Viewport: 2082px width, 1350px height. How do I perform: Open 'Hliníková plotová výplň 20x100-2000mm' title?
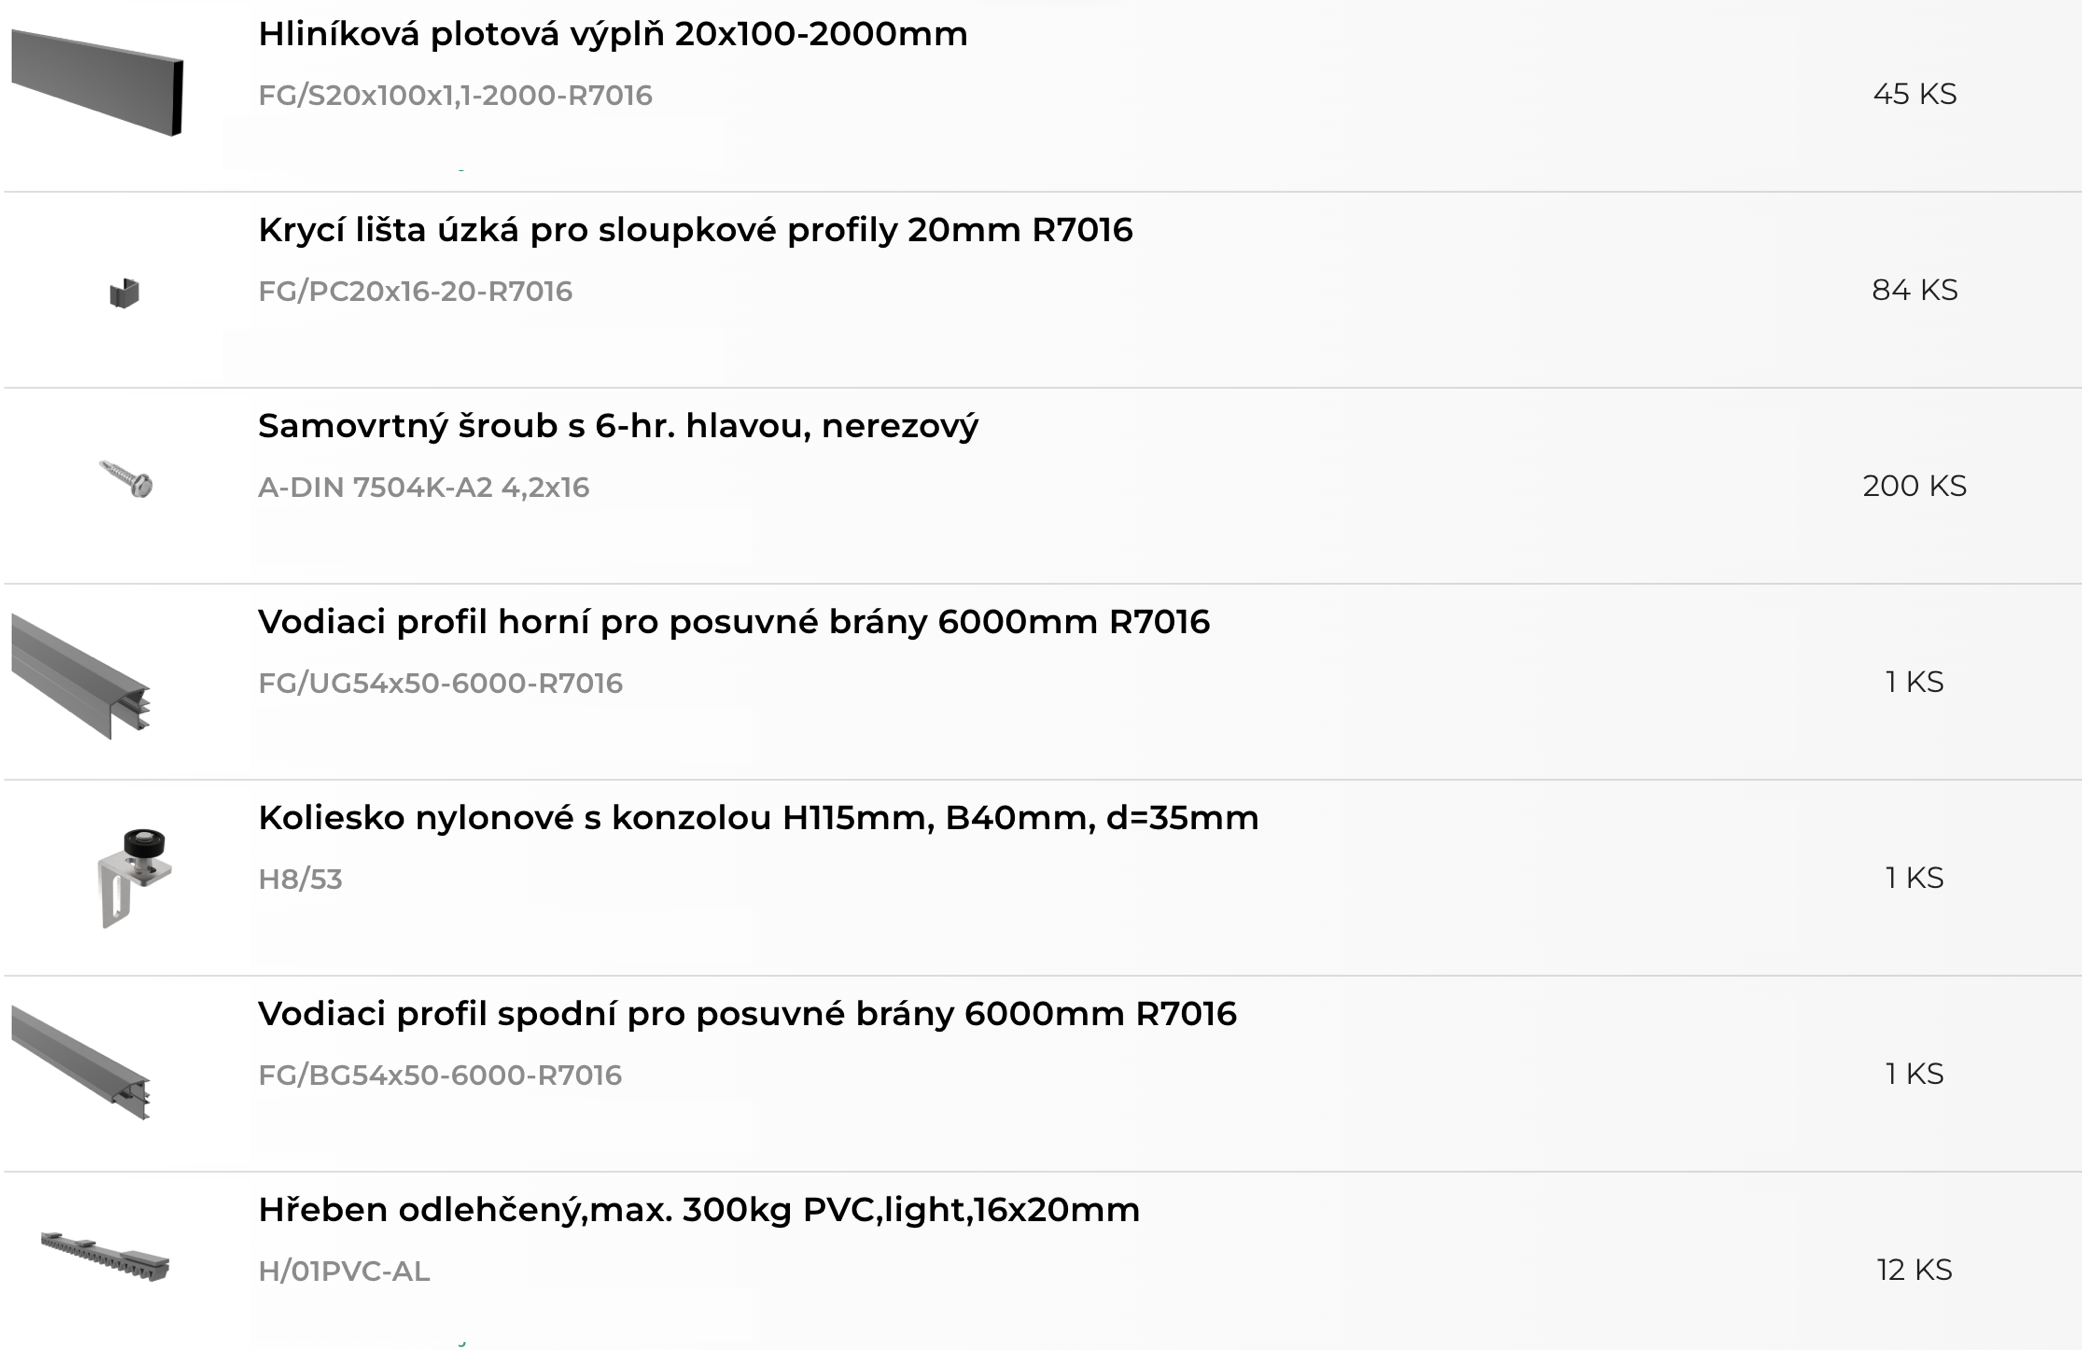point(612,34)
